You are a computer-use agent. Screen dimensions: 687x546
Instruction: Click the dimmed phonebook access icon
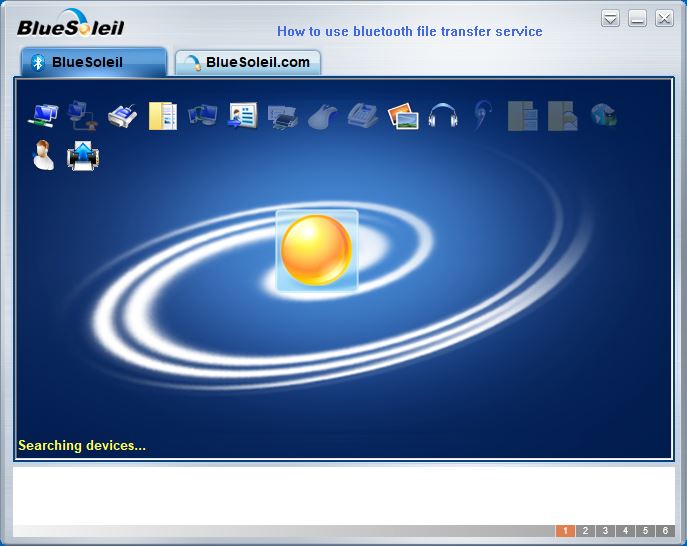point(523,116)
